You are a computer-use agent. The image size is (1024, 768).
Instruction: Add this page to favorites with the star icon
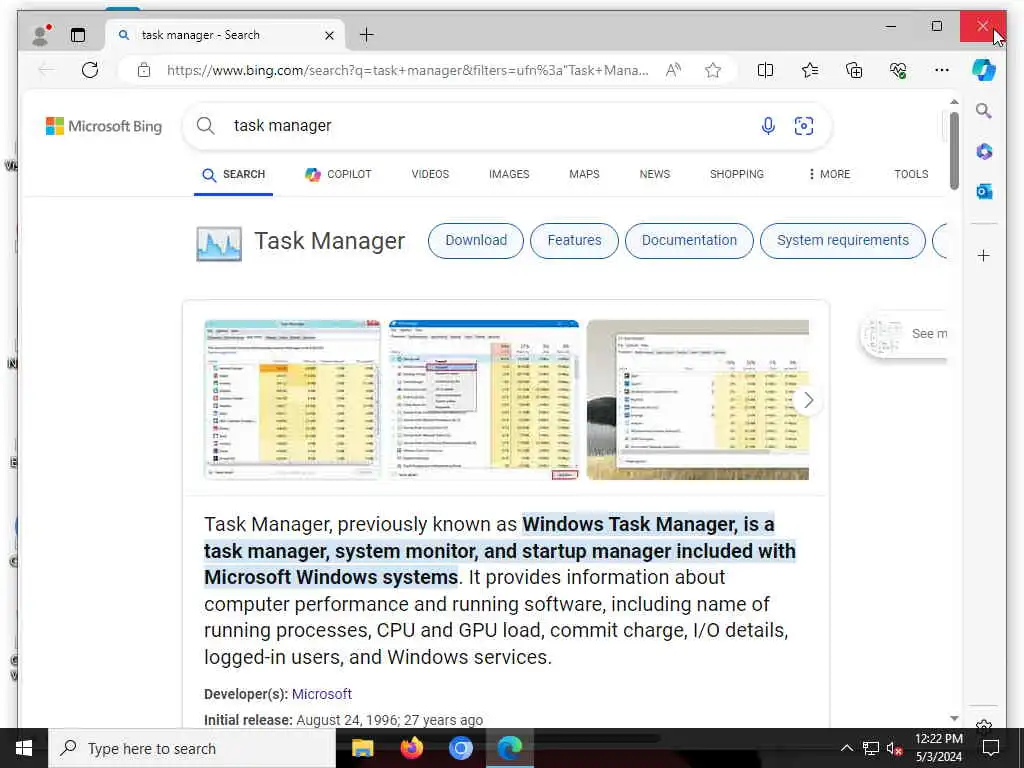click(713, 70)
